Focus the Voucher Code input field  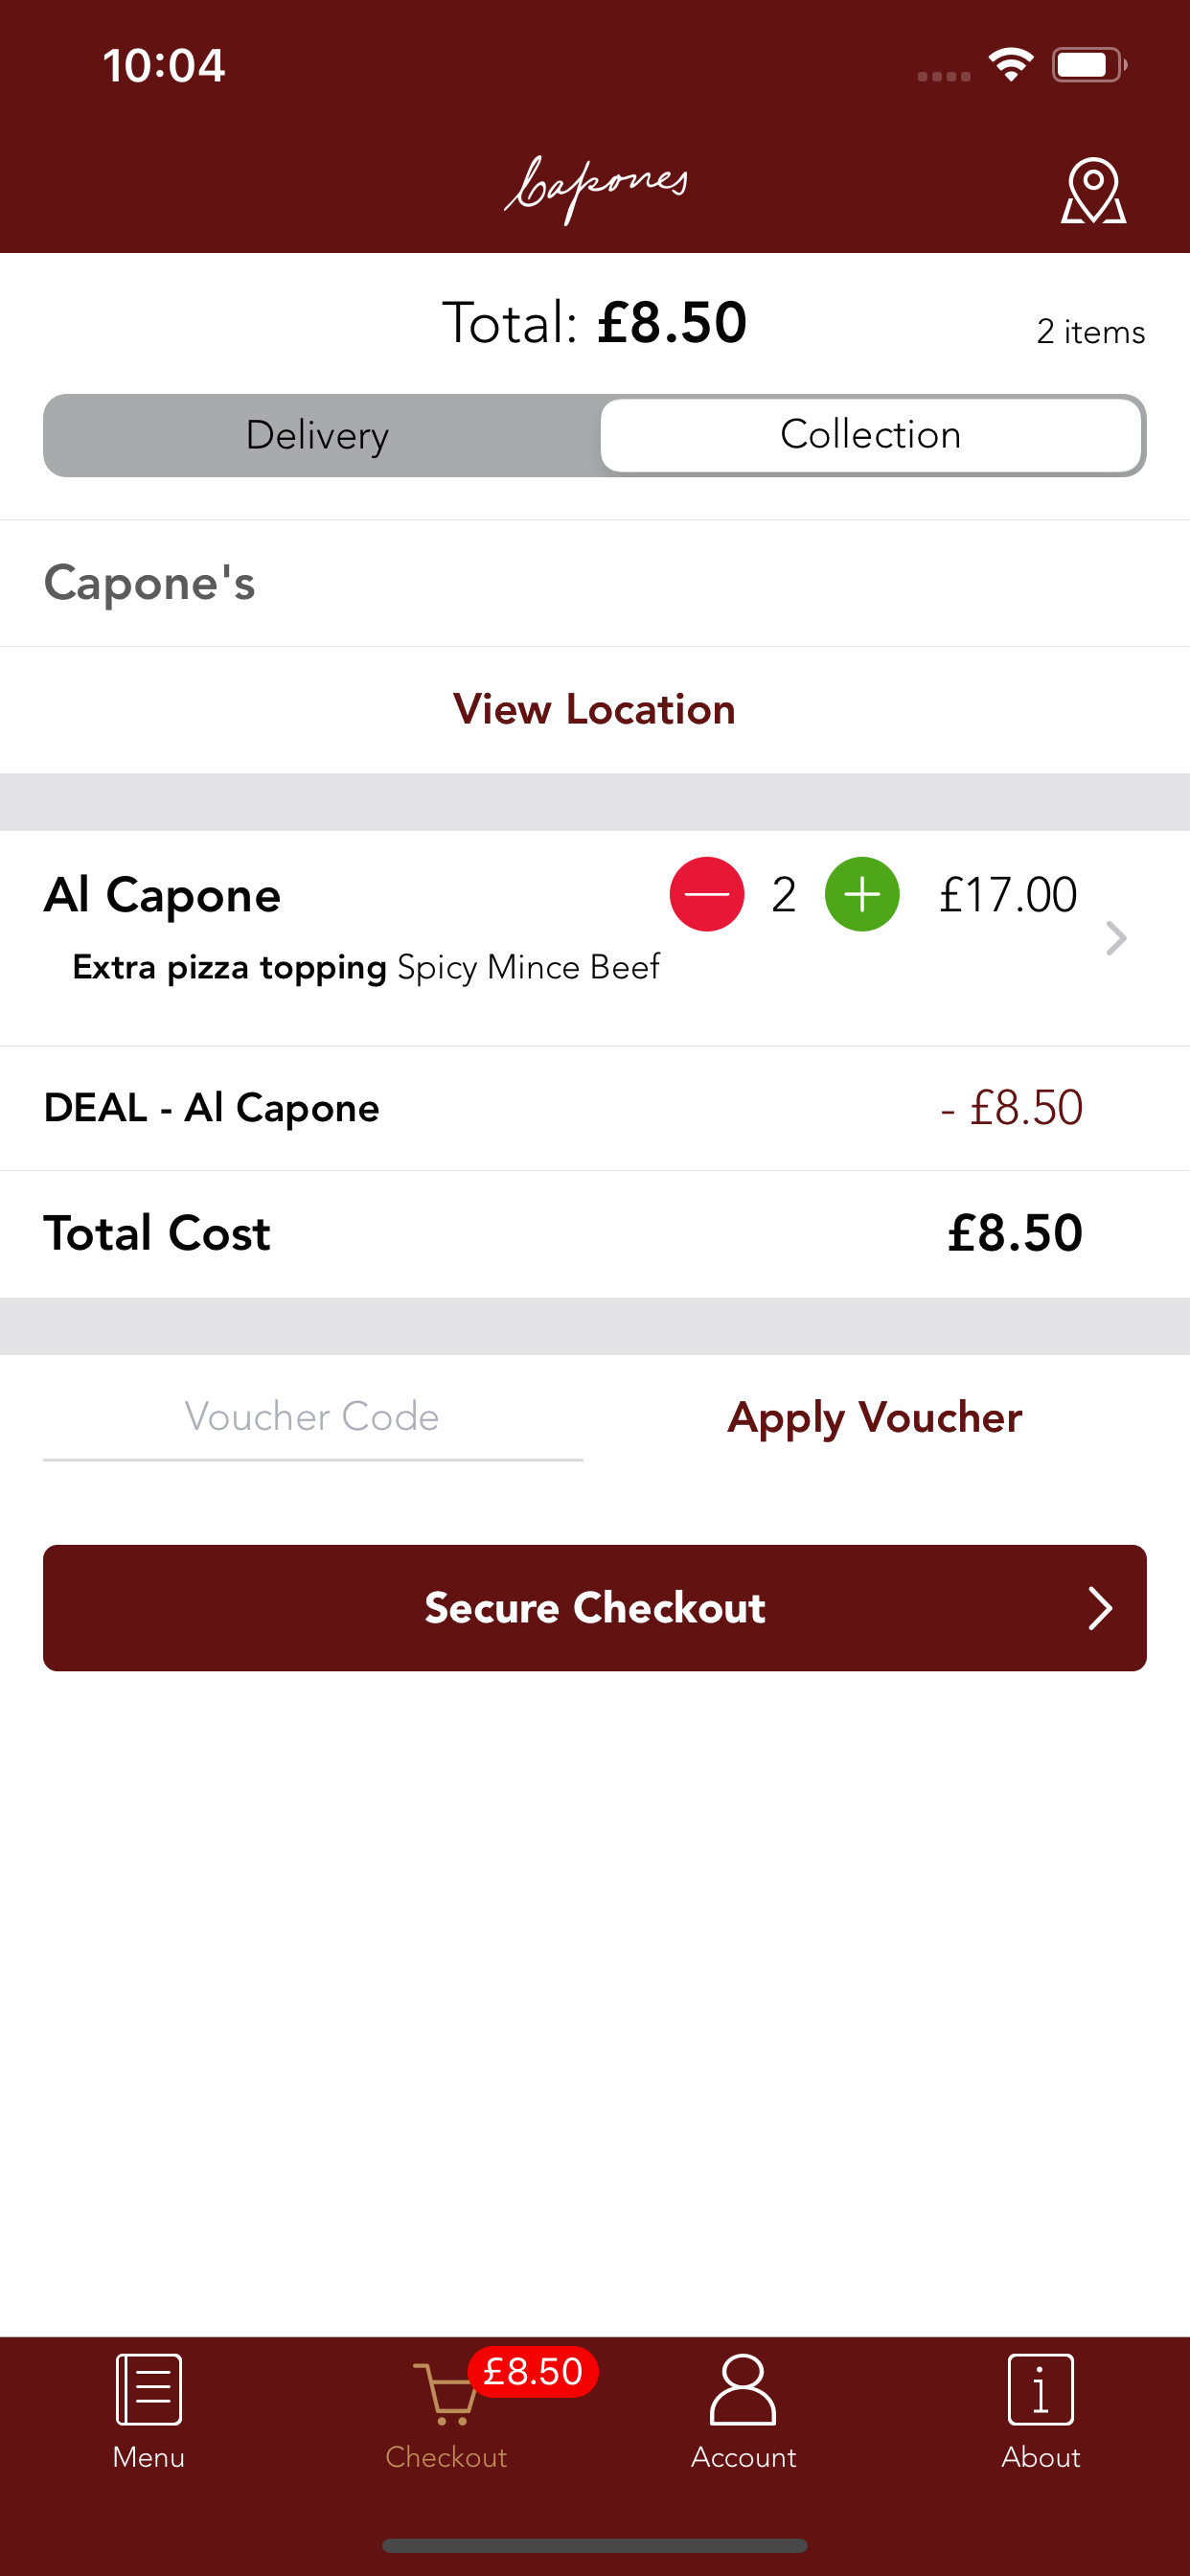pos(312,1417)
